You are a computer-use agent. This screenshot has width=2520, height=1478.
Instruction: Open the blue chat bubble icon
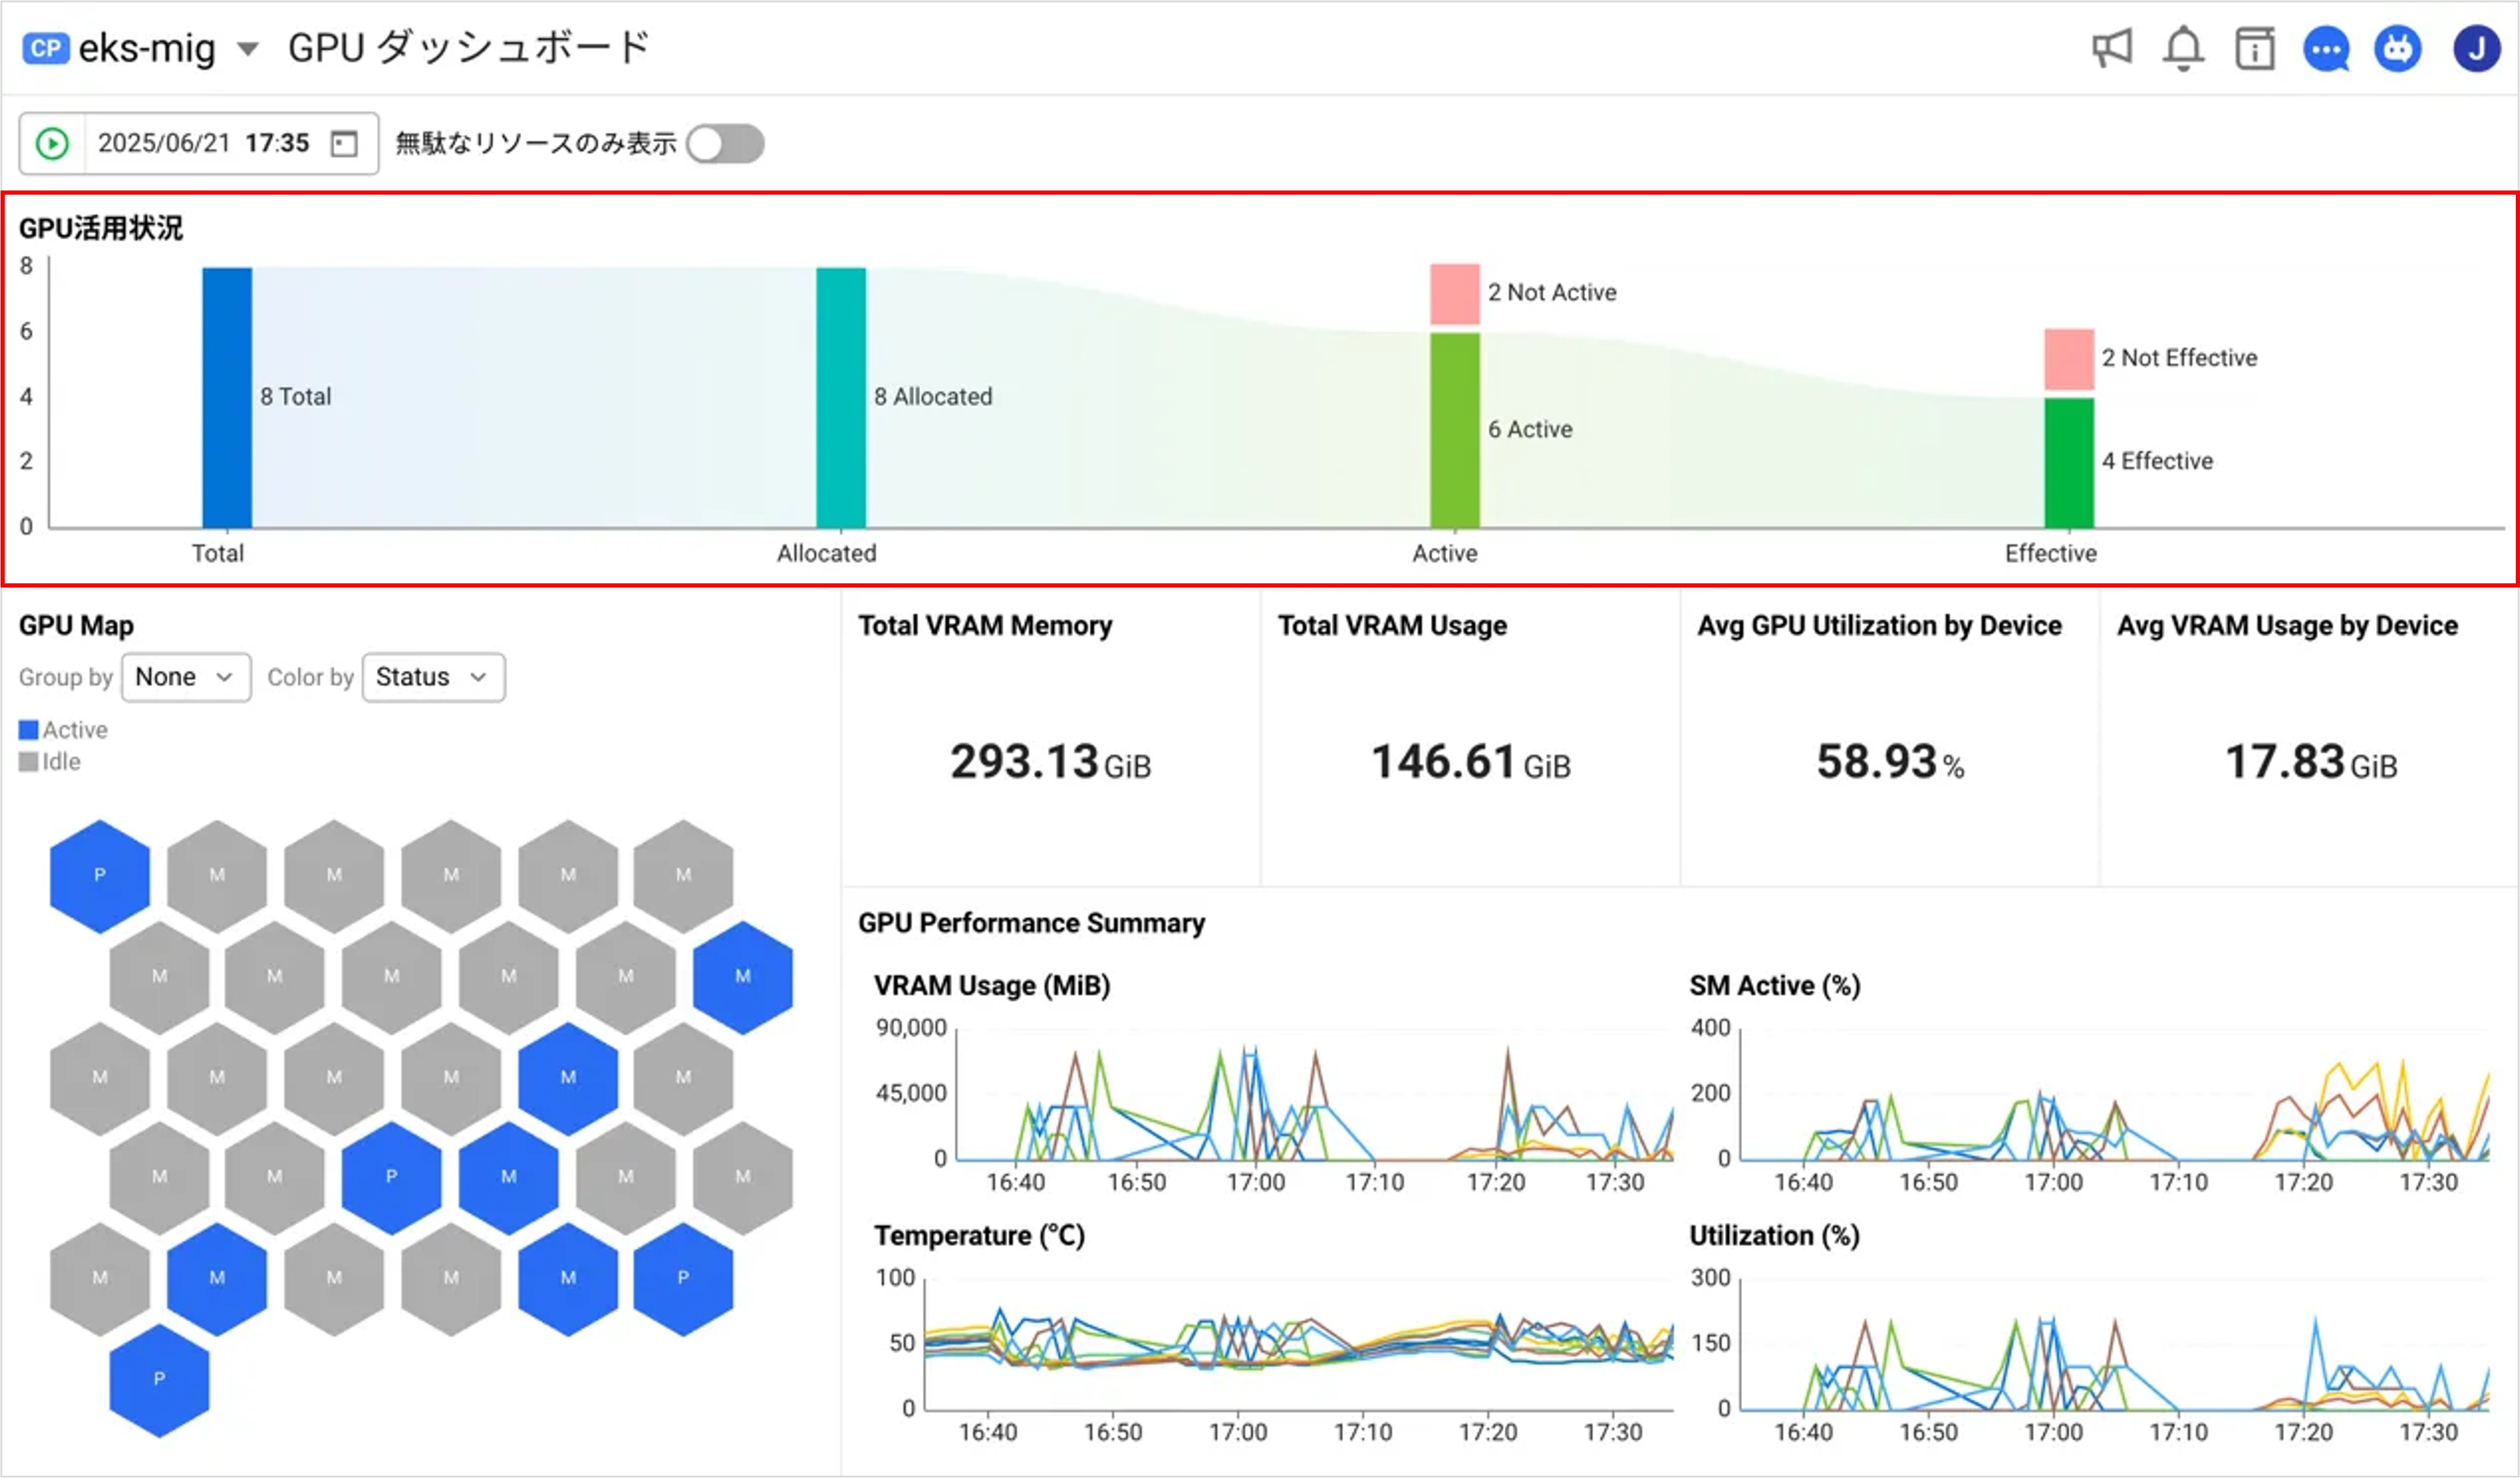coord(2326,48)
